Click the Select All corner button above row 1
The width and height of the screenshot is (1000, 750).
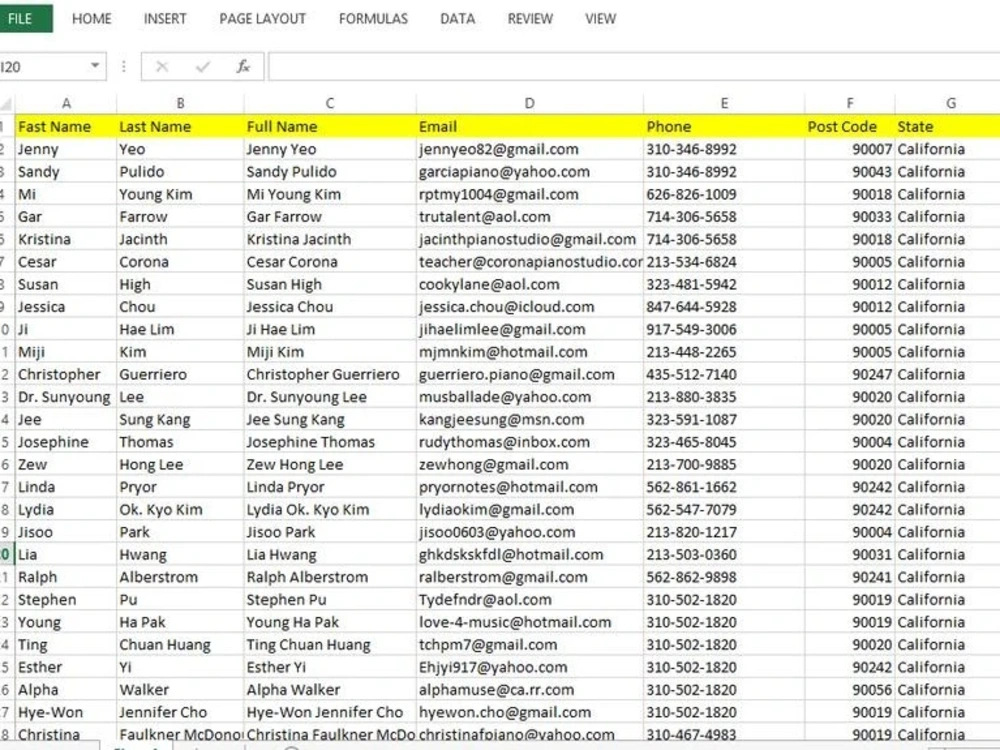point(6,103)
